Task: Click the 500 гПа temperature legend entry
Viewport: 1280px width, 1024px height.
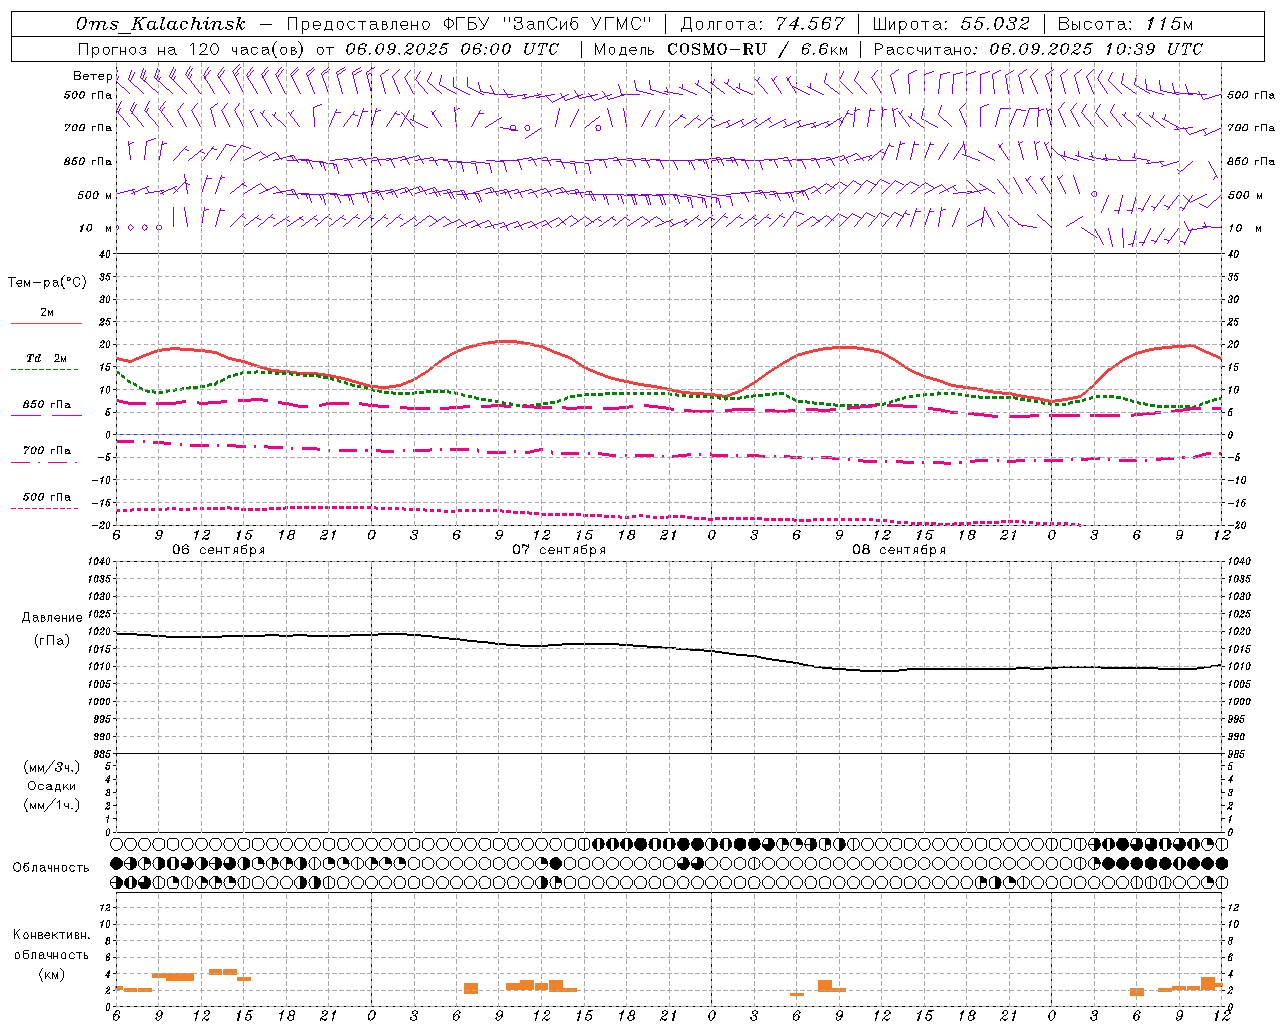Action: (x=47, y=497)
